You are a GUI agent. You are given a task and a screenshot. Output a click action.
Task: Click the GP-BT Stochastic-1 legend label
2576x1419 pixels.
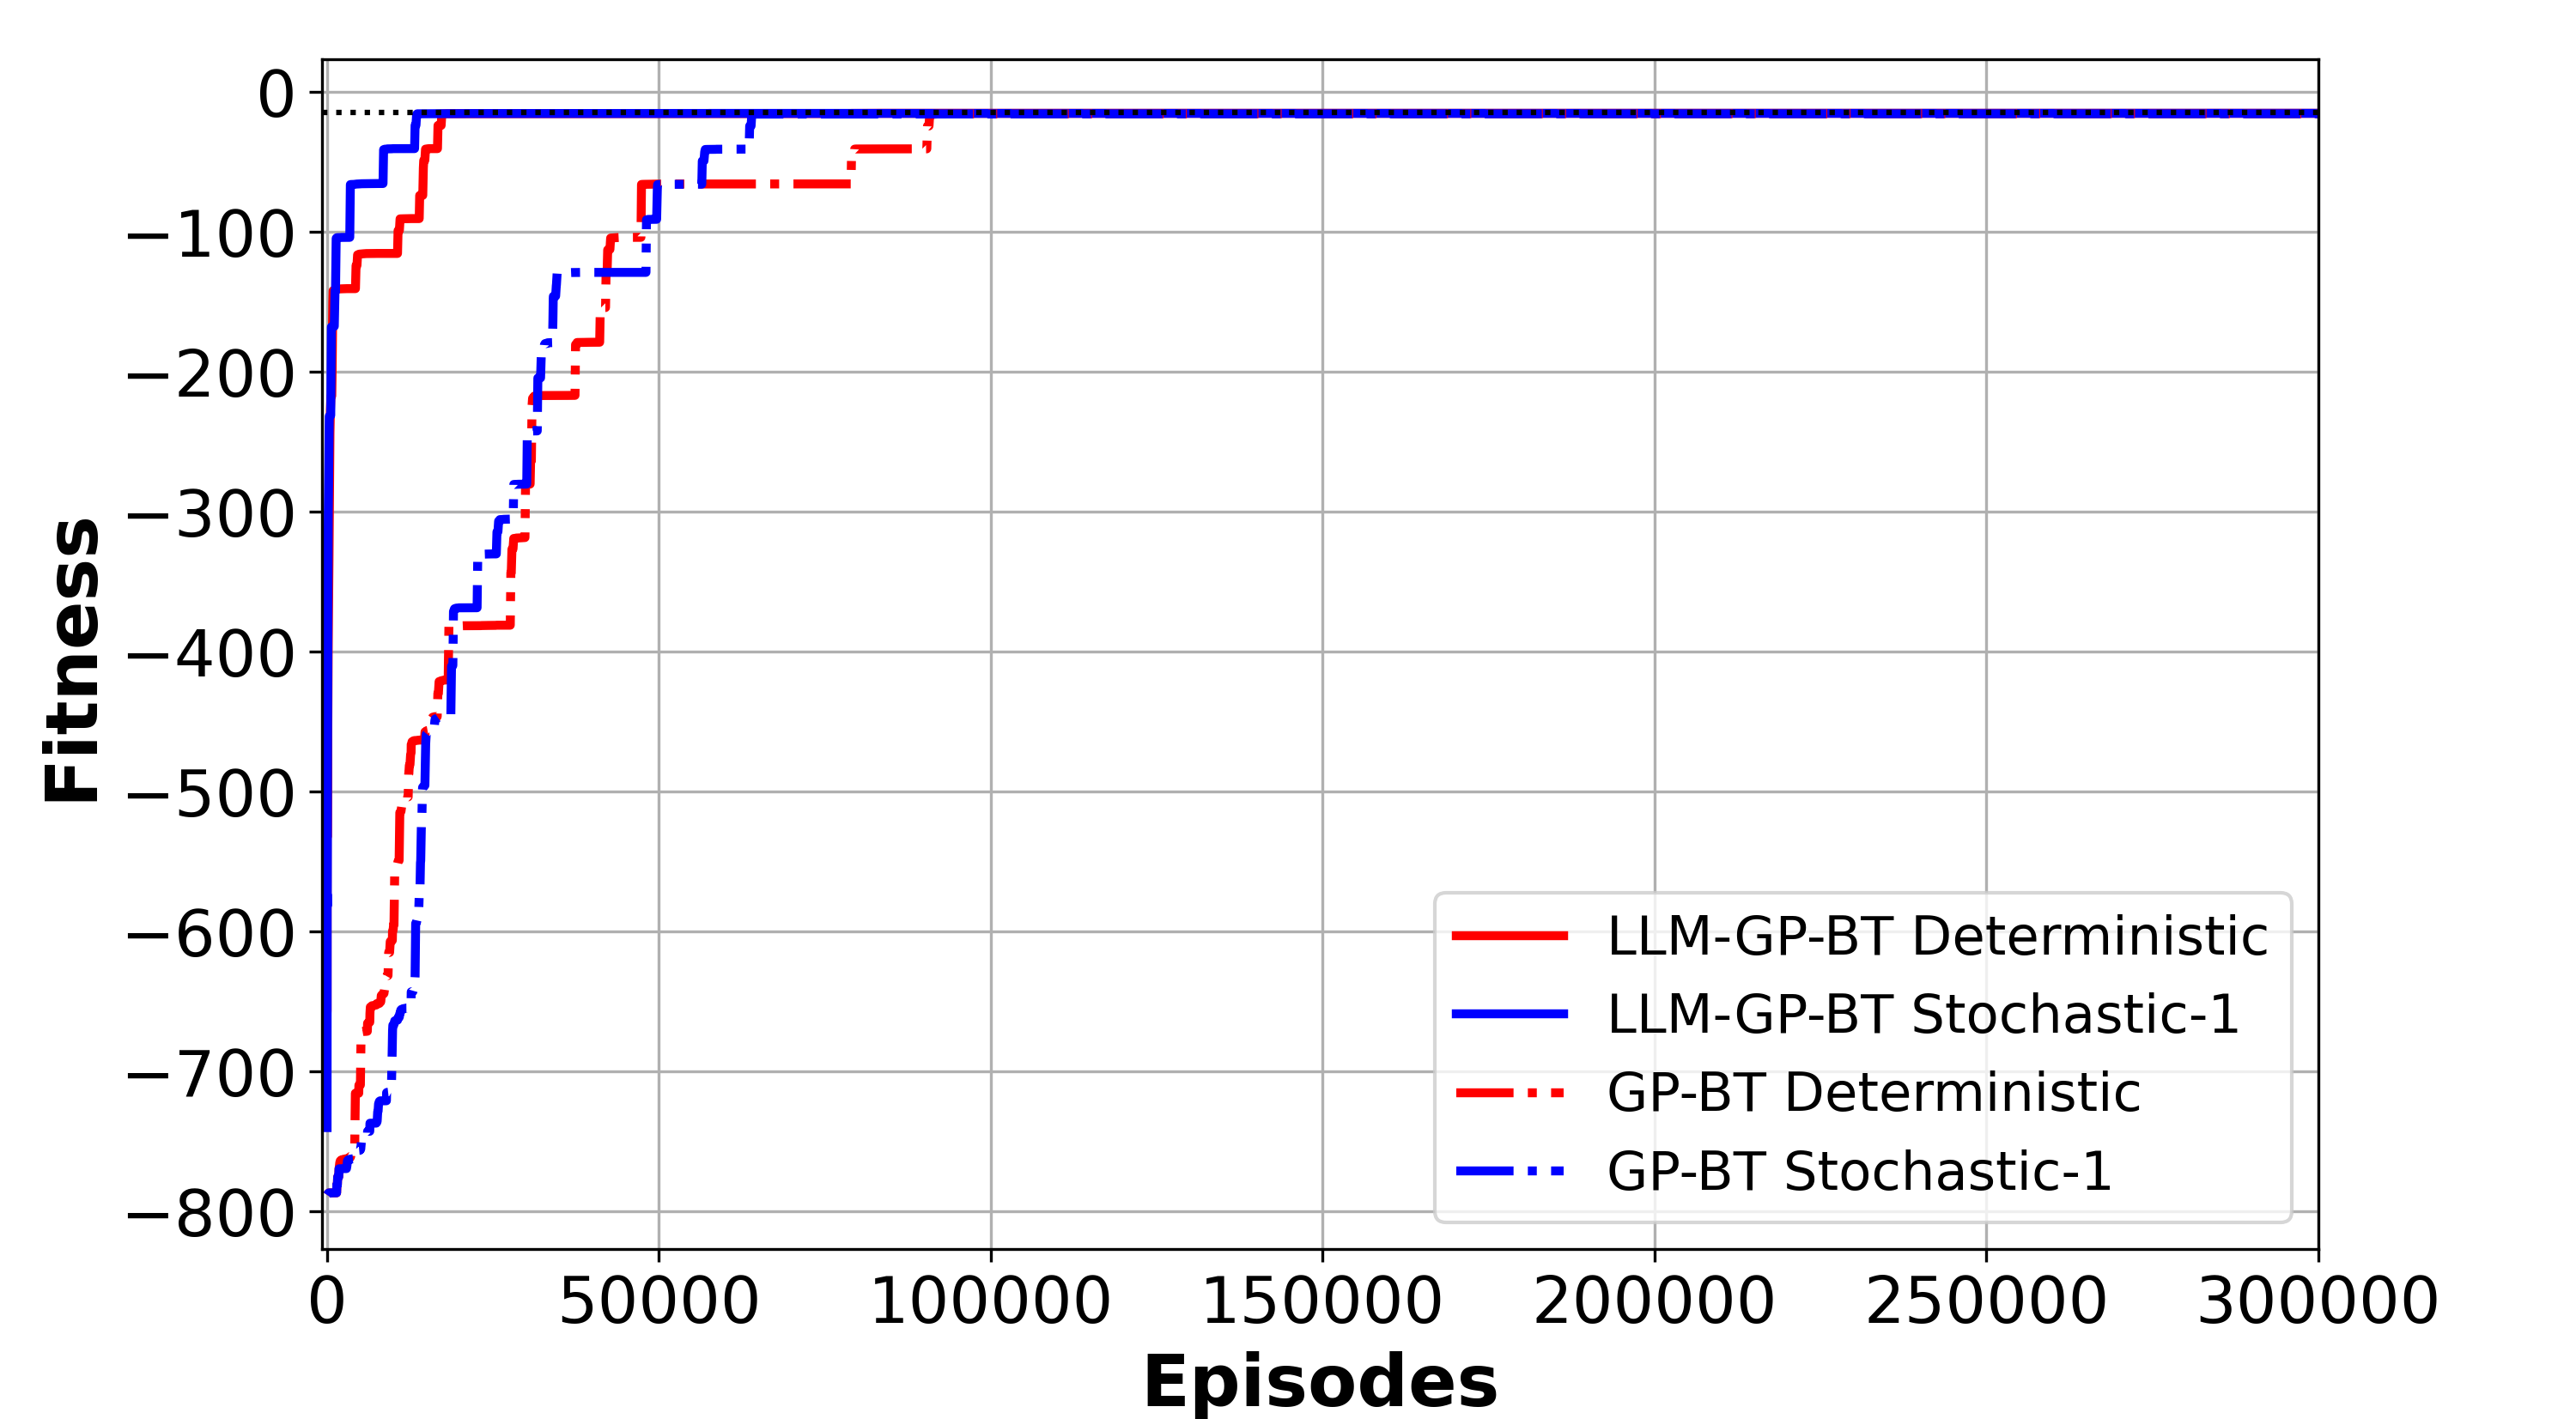click(1859, 1171)
